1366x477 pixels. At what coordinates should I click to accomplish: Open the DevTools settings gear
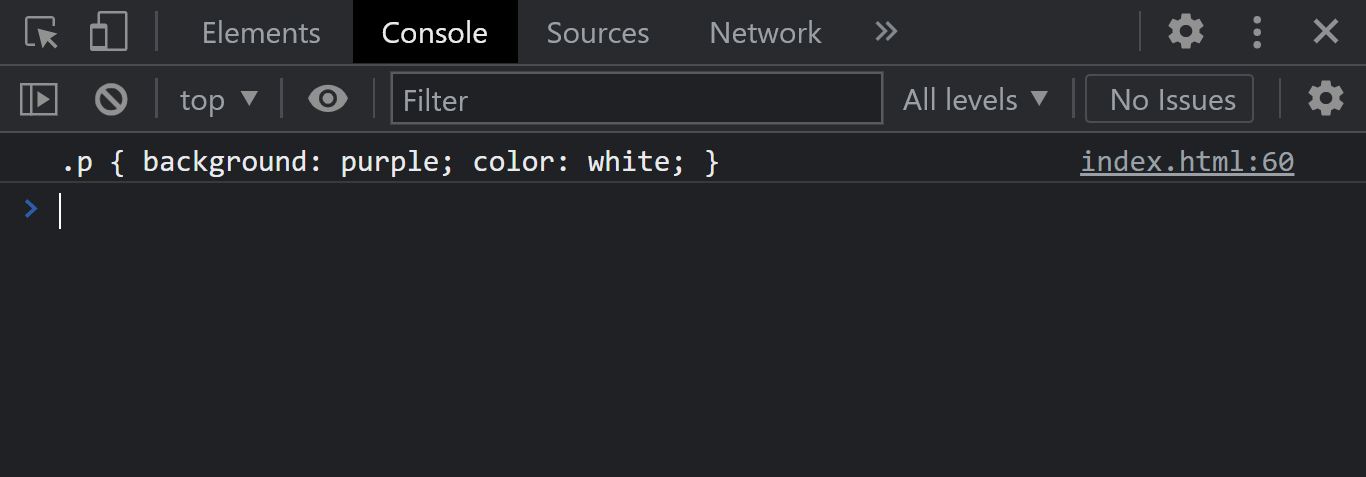(1186, 33)
